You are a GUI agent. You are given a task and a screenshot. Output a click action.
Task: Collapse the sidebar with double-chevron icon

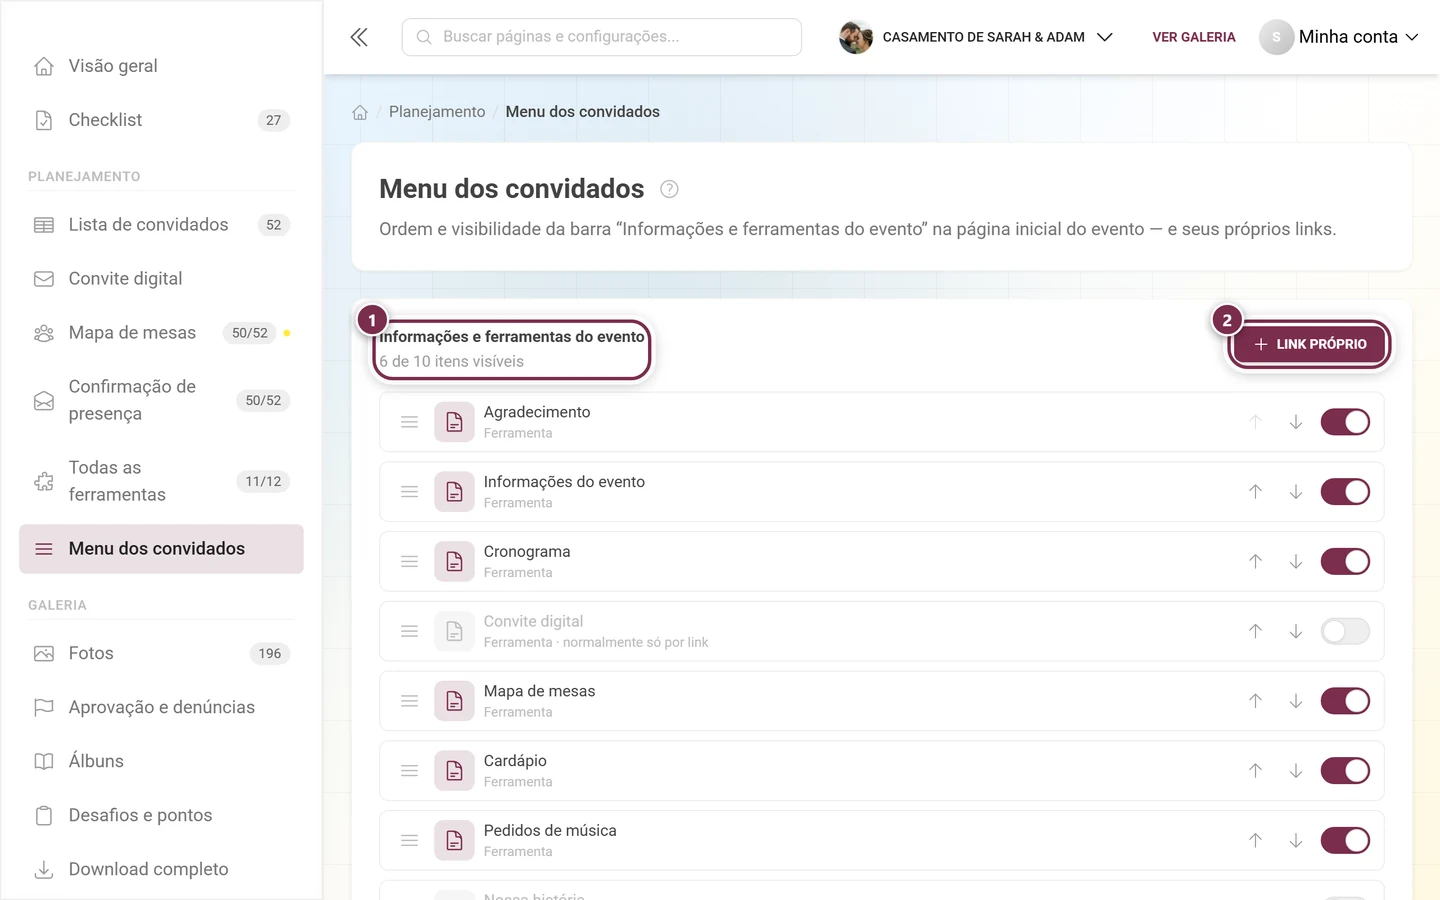pos(359,37)
